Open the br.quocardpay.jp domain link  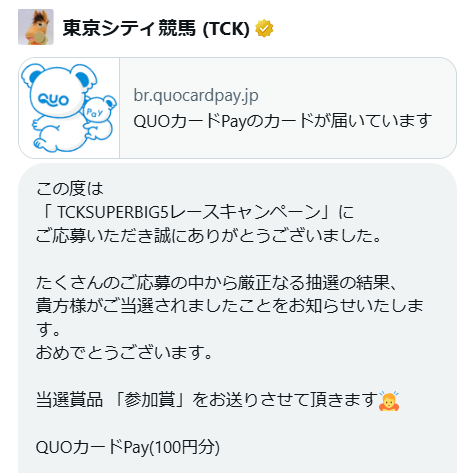tap(196, 96)
